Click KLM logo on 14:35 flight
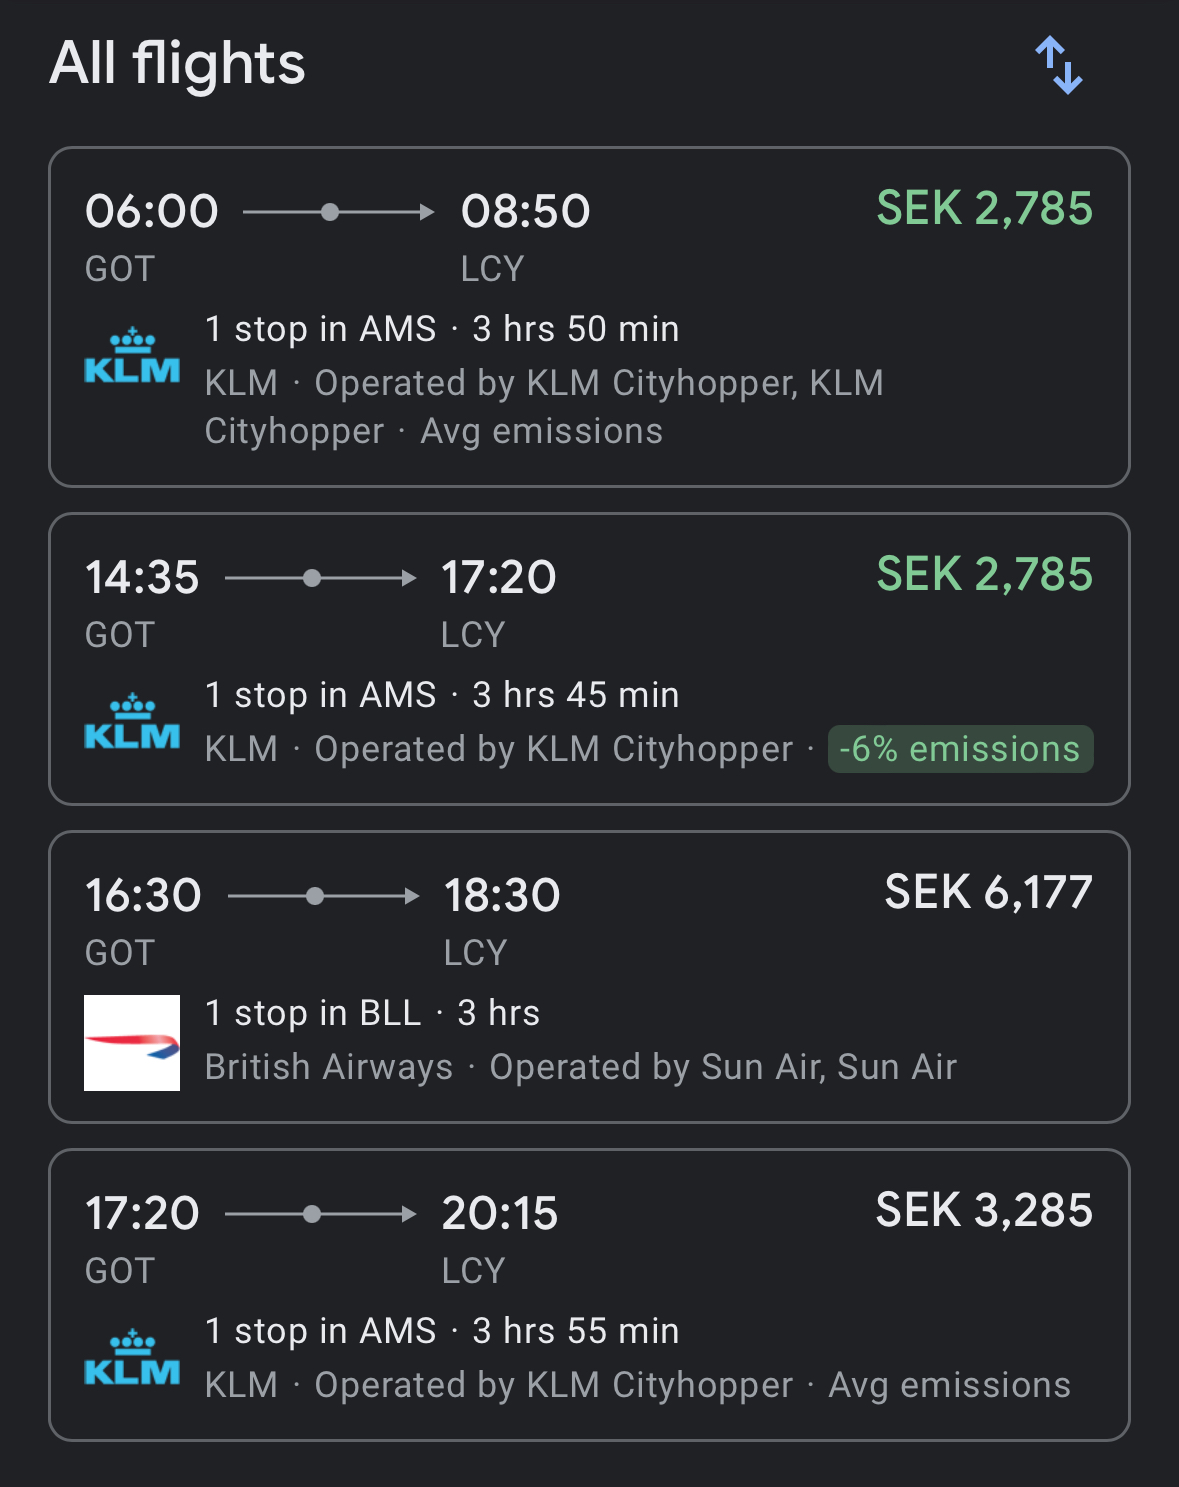The width and height of the screenshot is (1179, 1487). [x=132, y=723]
